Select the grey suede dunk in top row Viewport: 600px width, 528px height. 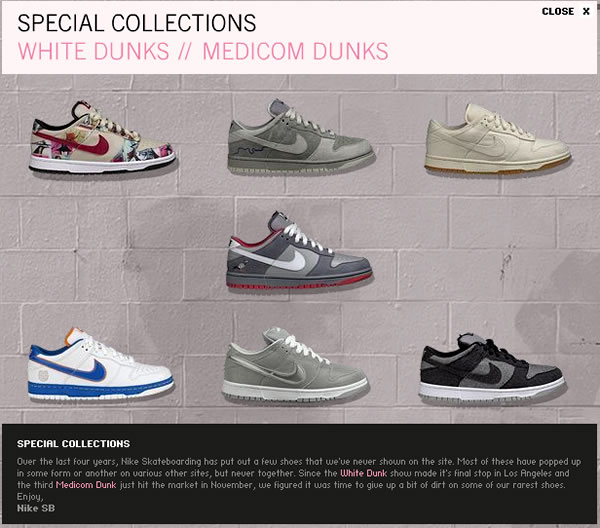point(300,137)
